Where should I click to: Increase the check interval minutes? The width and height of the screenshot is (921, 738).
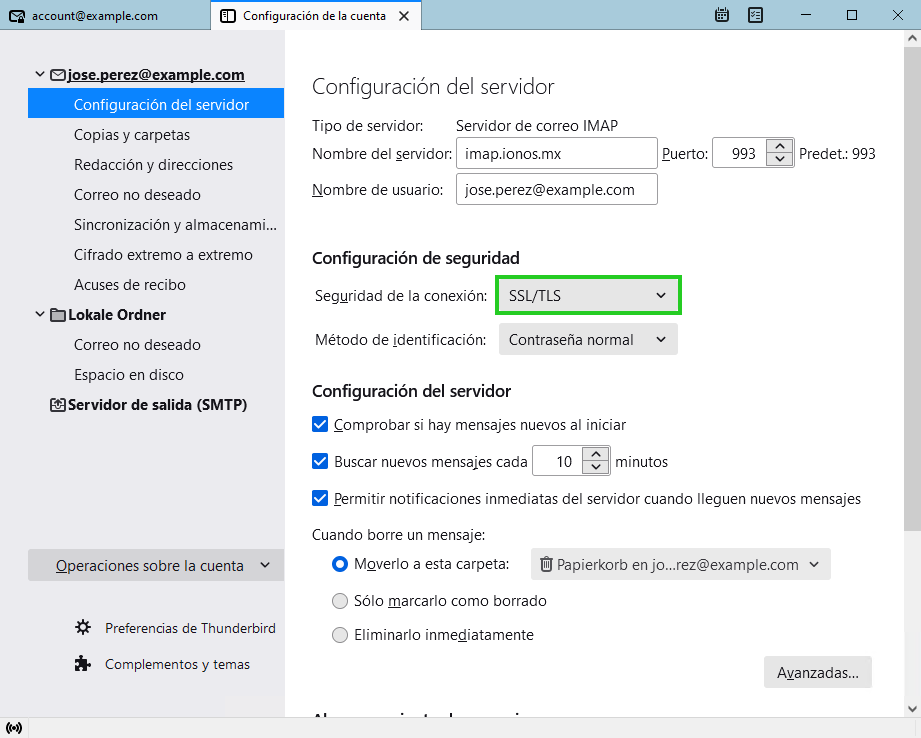point(596,454)
